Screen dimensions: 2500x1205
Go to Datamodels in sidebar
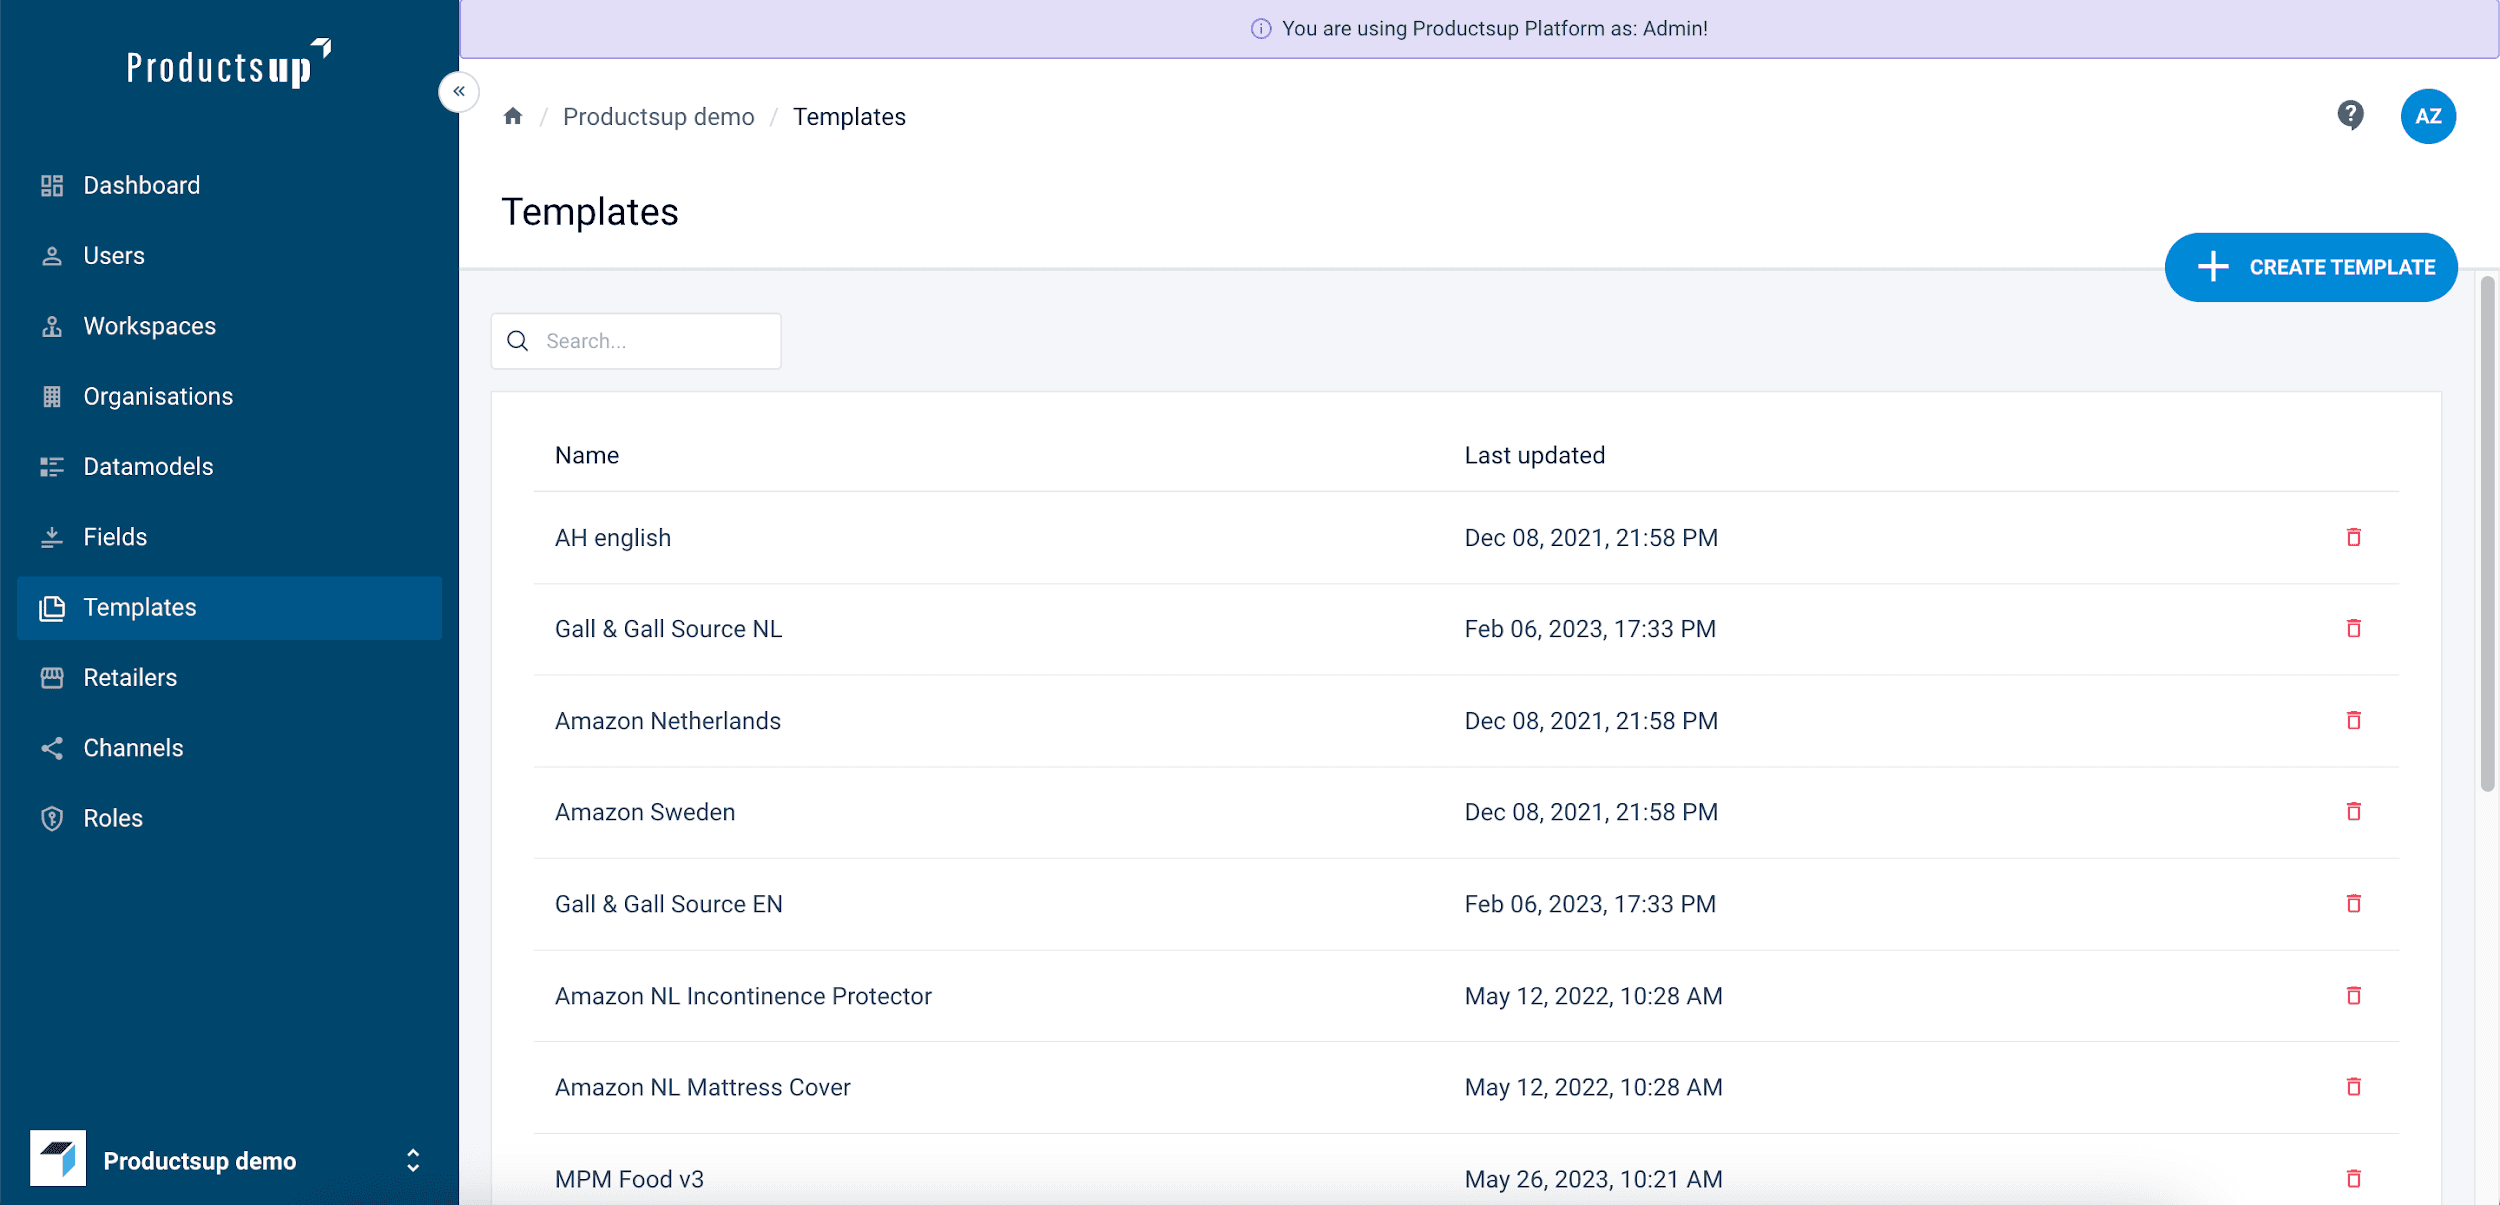click(148, 466)
